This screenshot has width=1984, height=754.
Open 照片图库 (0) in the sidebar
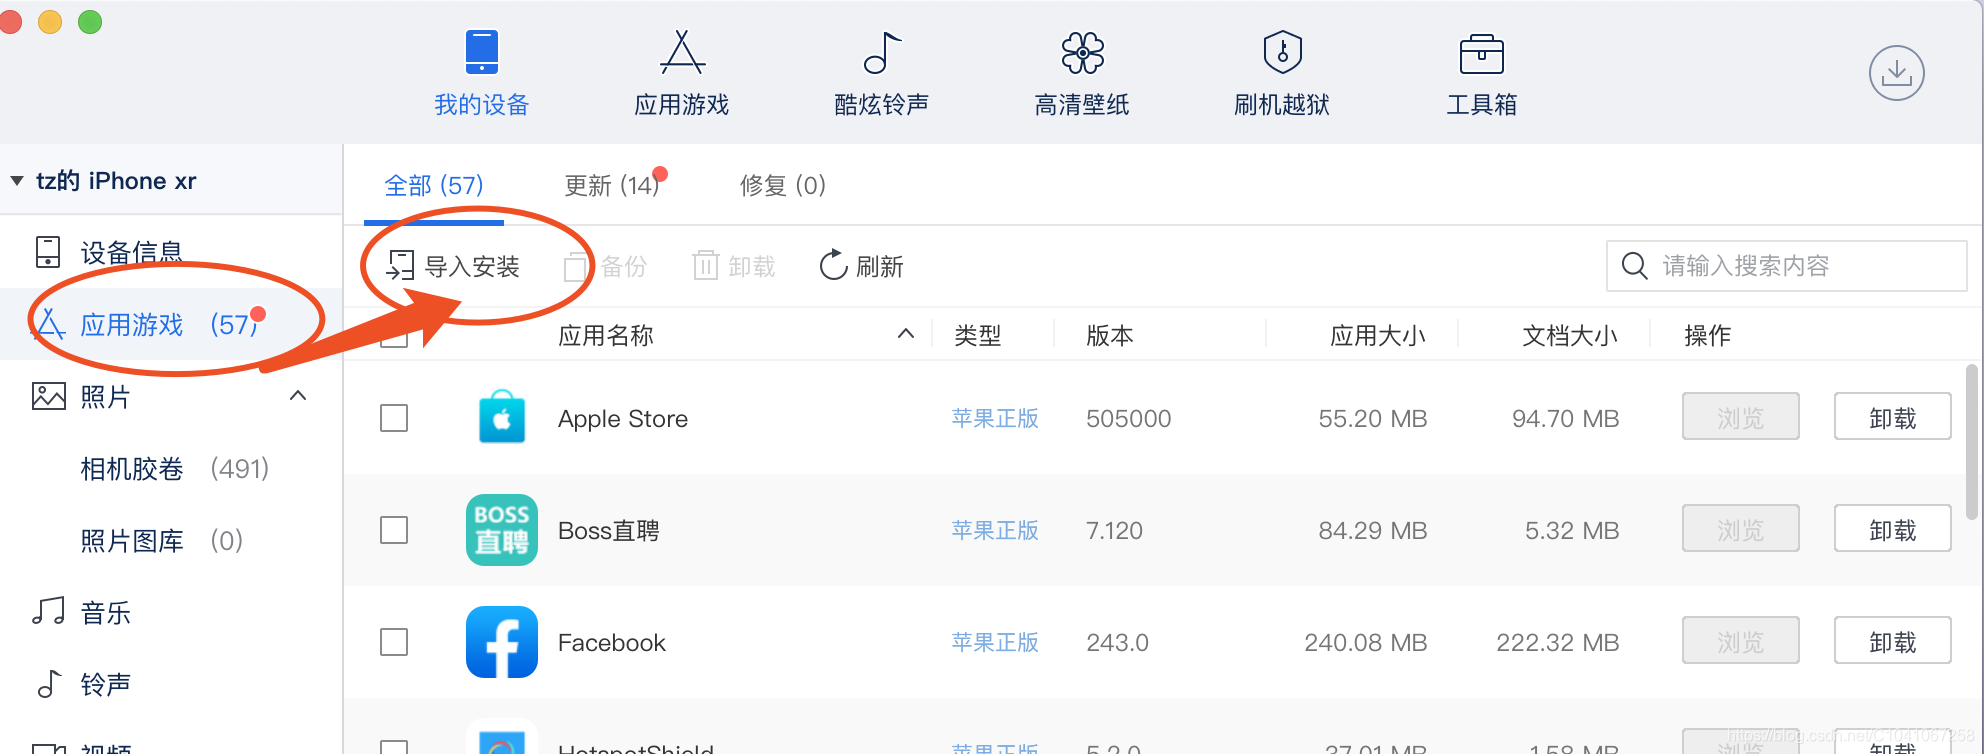161,540
